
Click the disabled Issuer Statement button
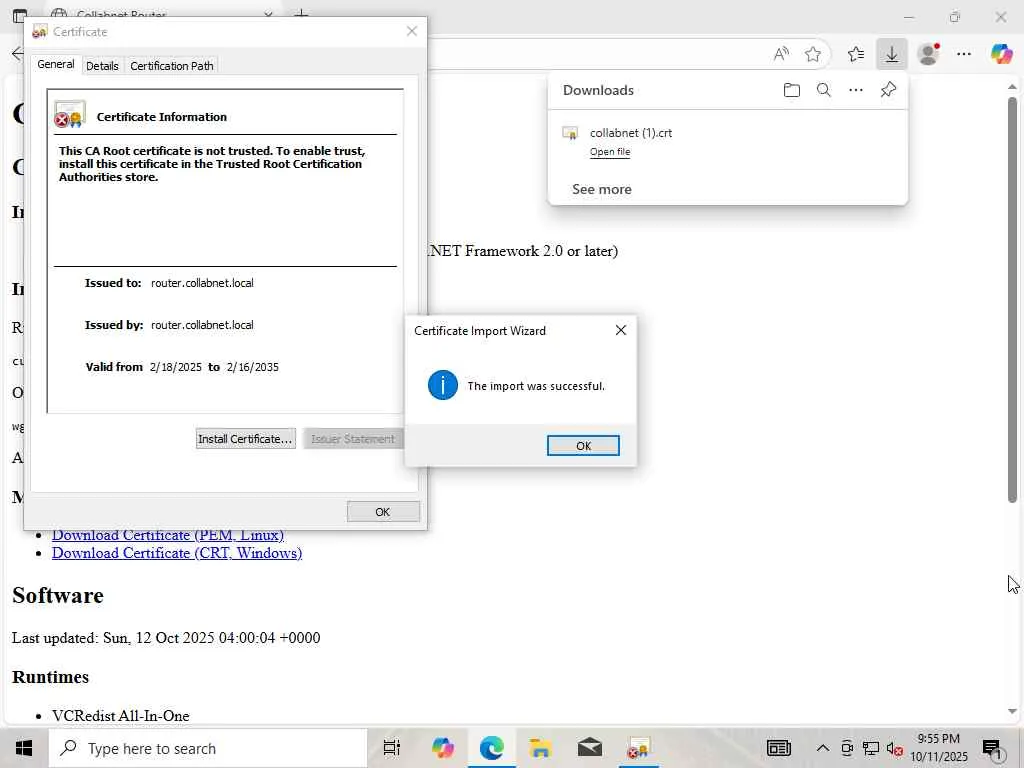[353, 439]
